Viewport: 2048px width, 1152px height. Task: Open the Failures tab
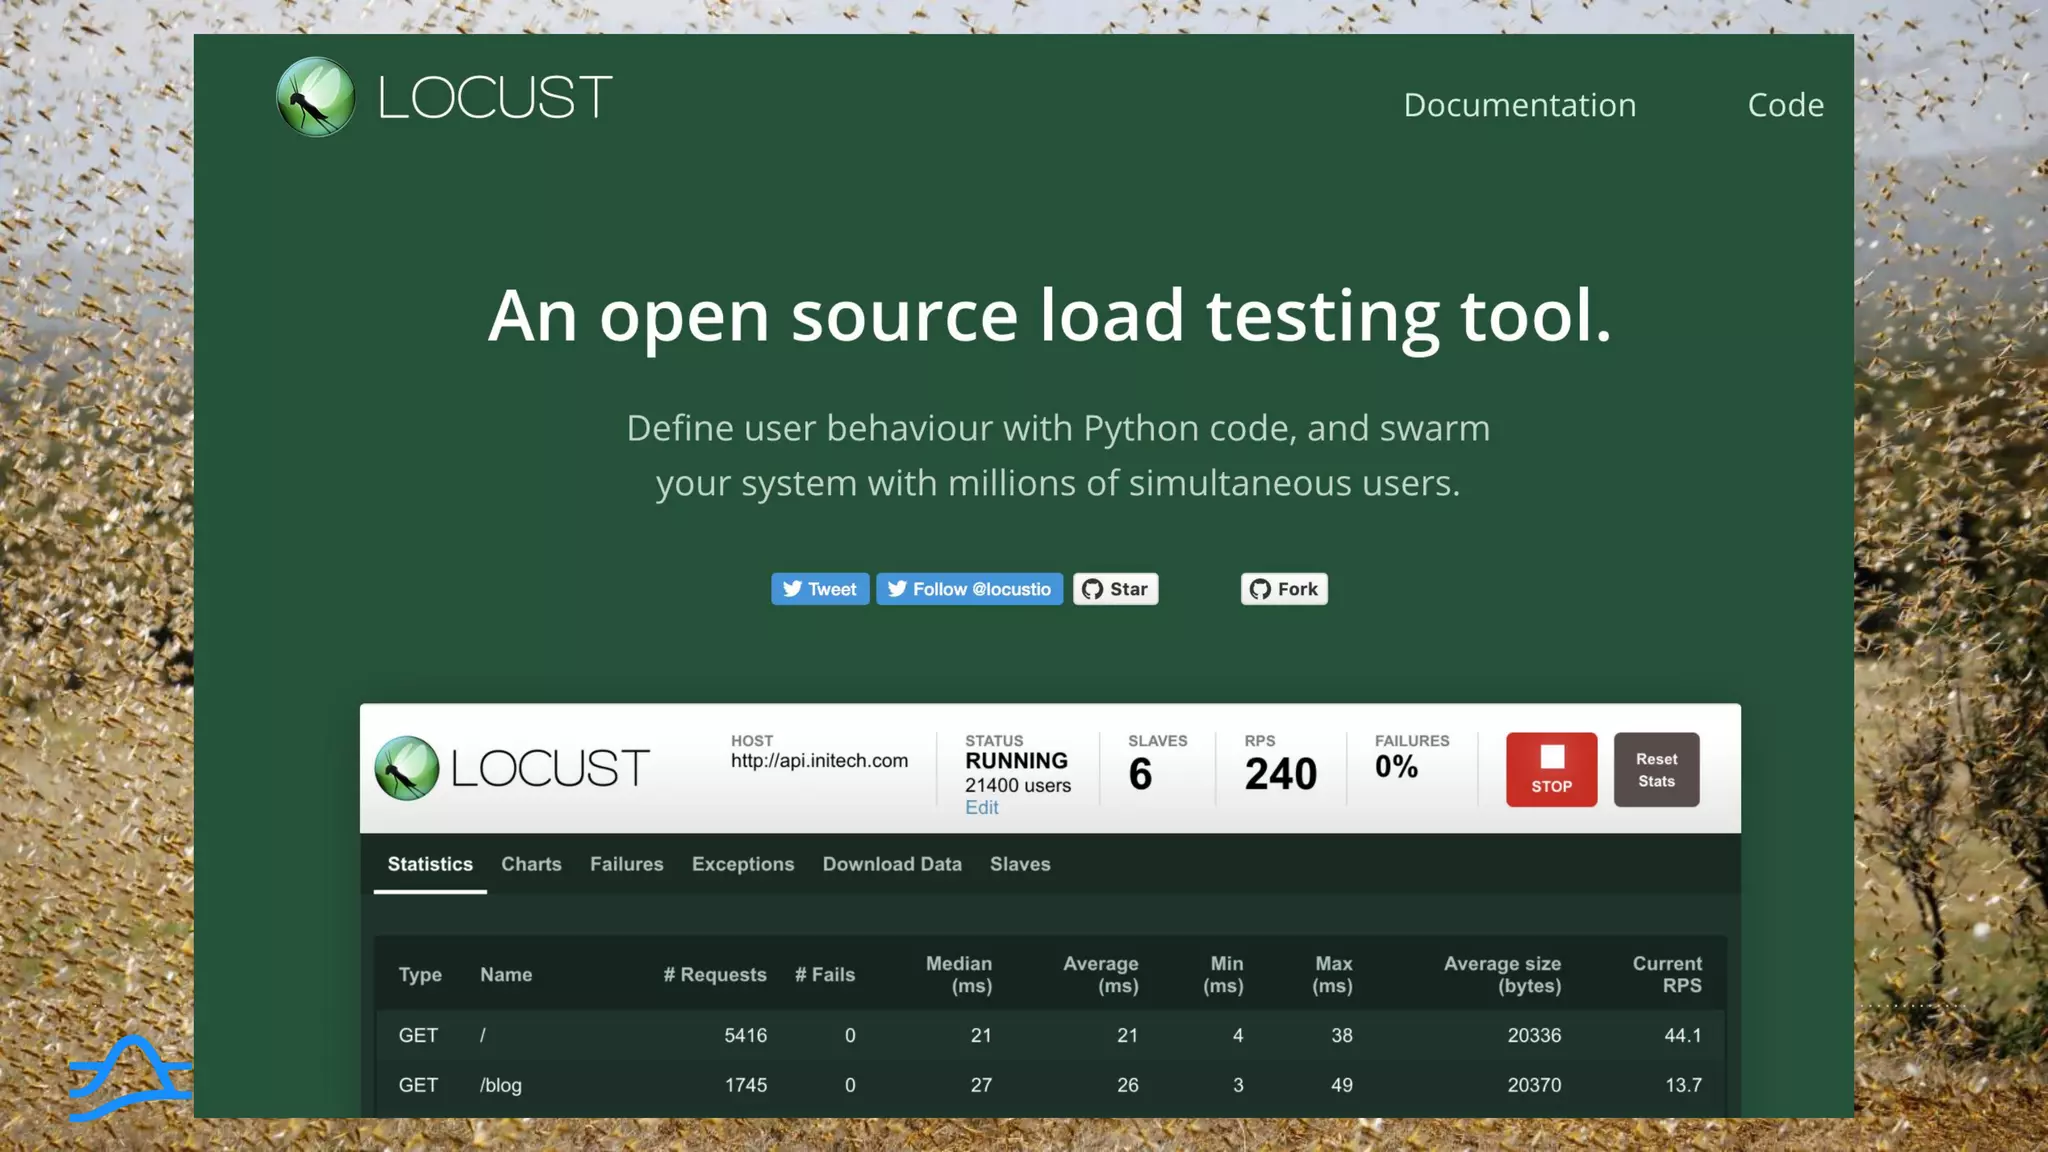click(626, 864)
